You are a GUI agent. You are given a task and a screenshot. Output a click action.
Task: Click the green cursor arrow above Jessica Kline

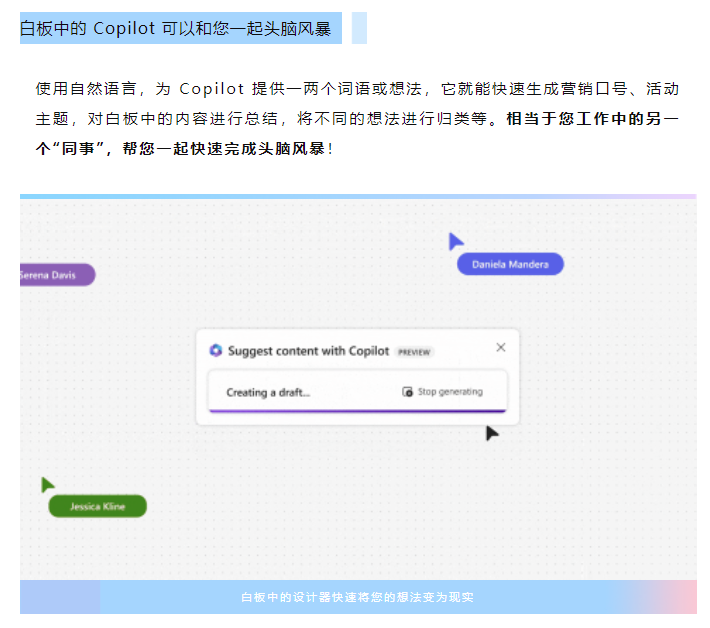(x=47, y=485)
